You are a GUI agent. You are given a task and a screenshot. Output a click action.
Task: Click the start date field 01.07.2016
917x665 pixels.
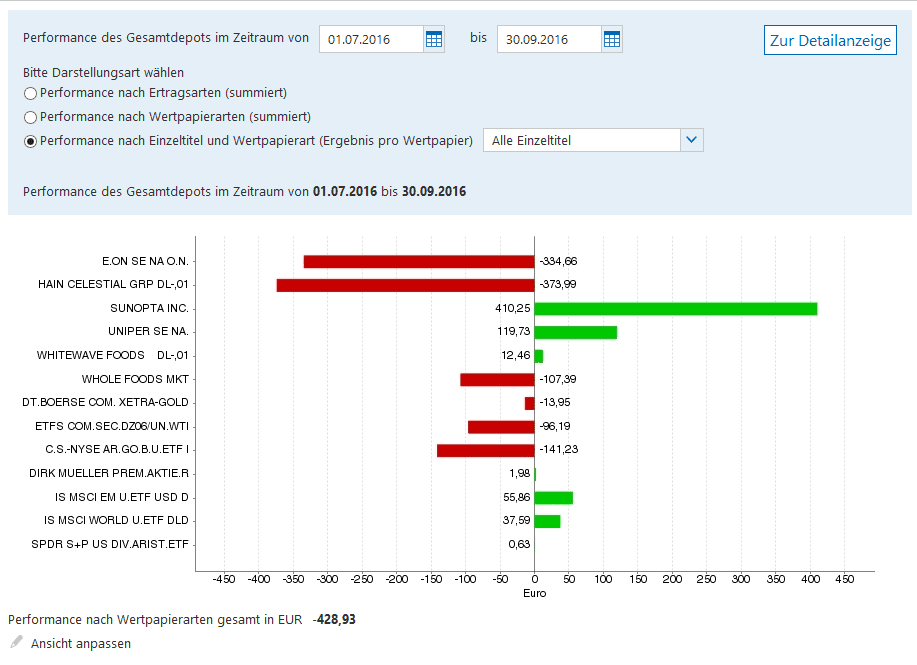coord(371,39)
